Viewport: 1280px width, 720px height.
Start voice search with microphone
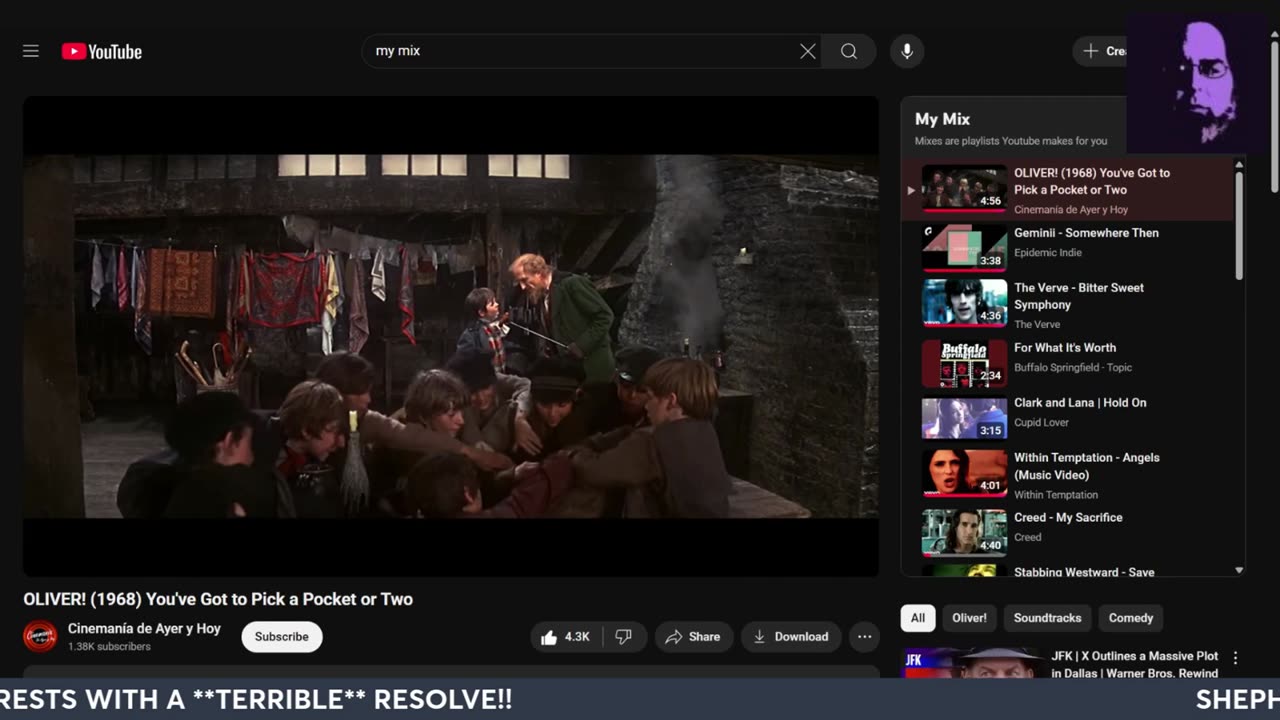click(907, 51)
